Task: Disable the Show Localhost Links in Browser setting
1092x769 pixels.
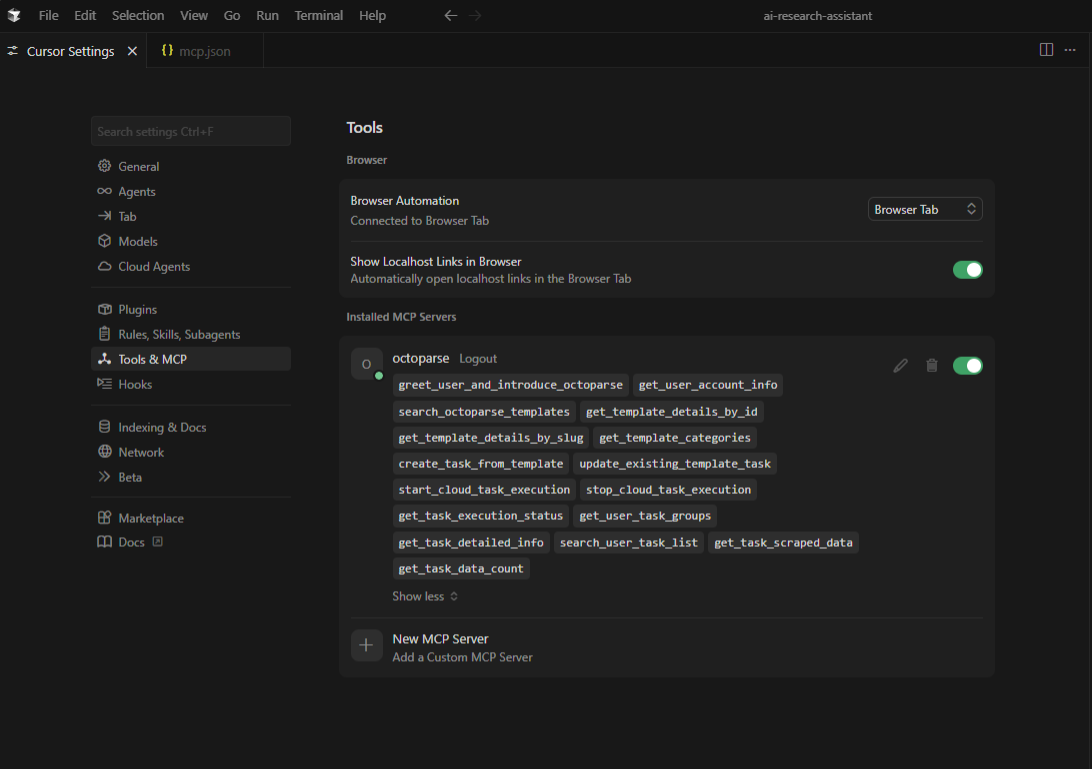Action: pos(967,269)
